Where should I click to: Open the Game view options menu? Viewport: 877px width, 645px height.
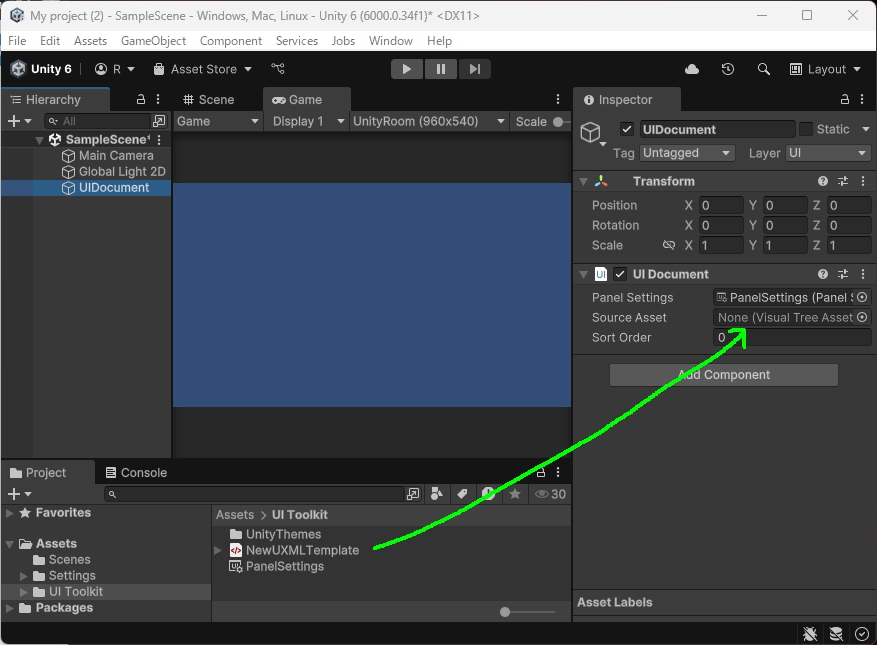[558, 99]
